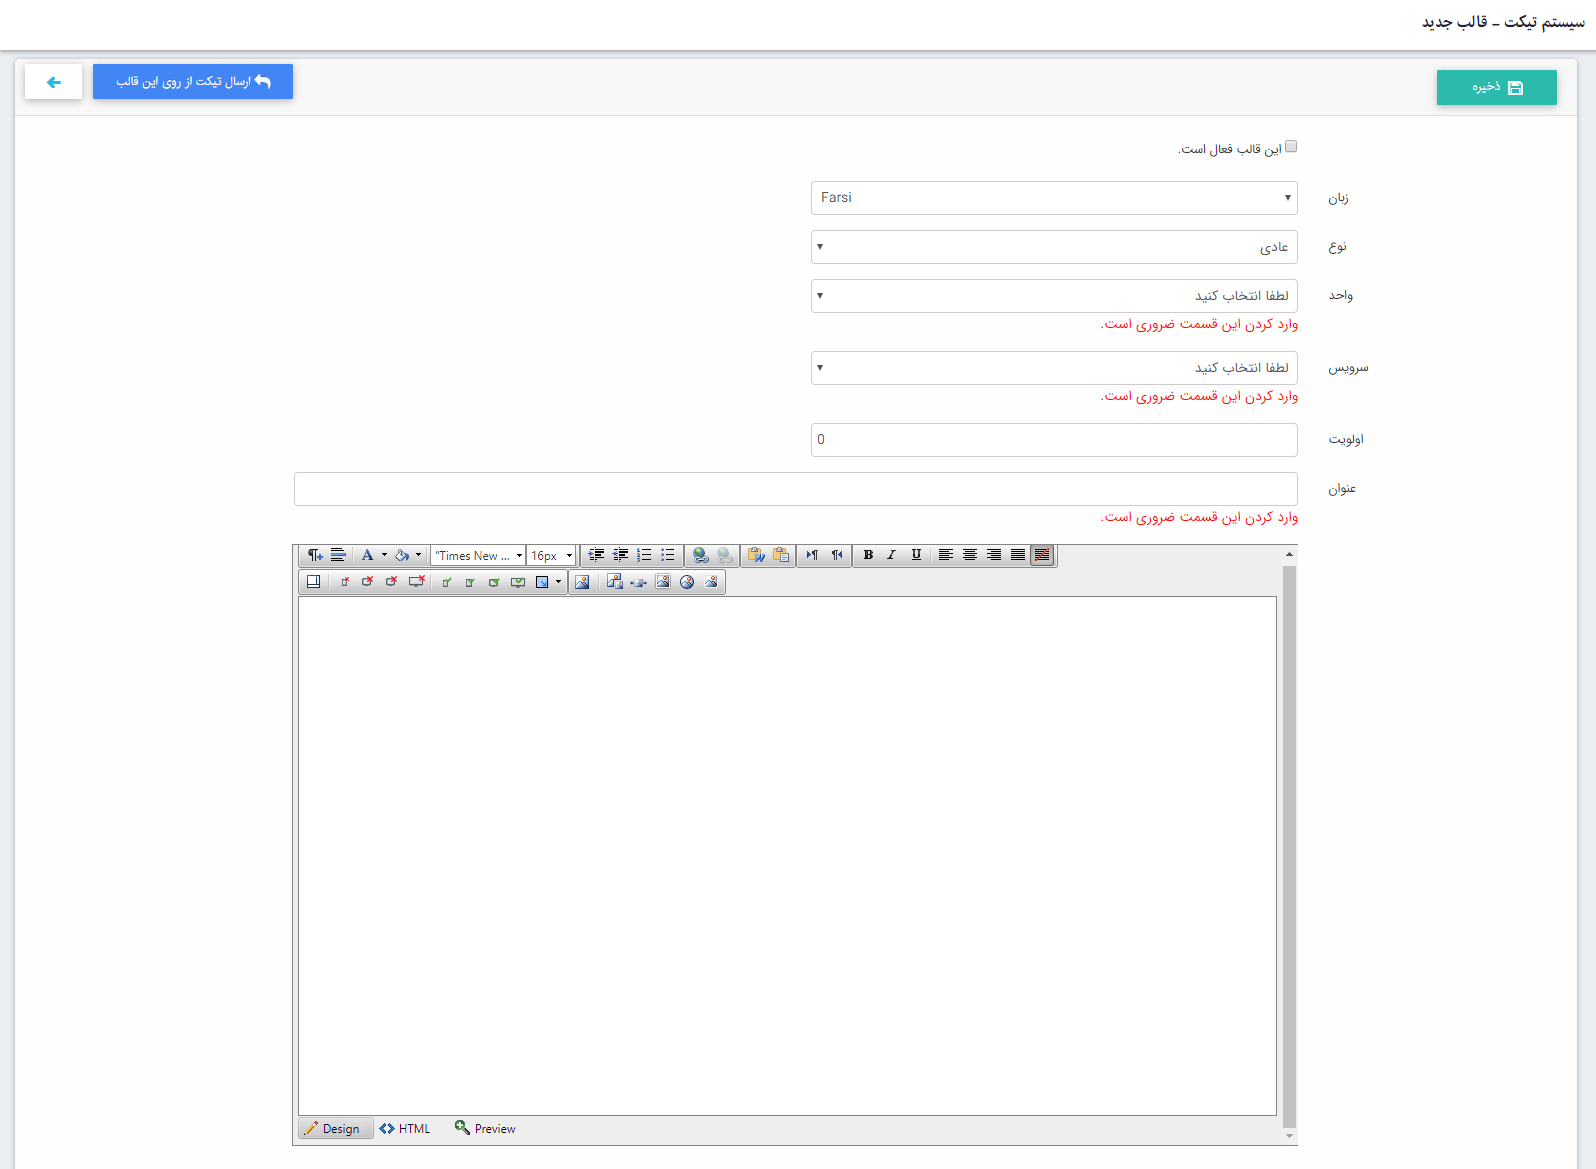Click the paste plain text icon
The height and width of the screenshot is (1169, 1596).
(x=781, y=555)
